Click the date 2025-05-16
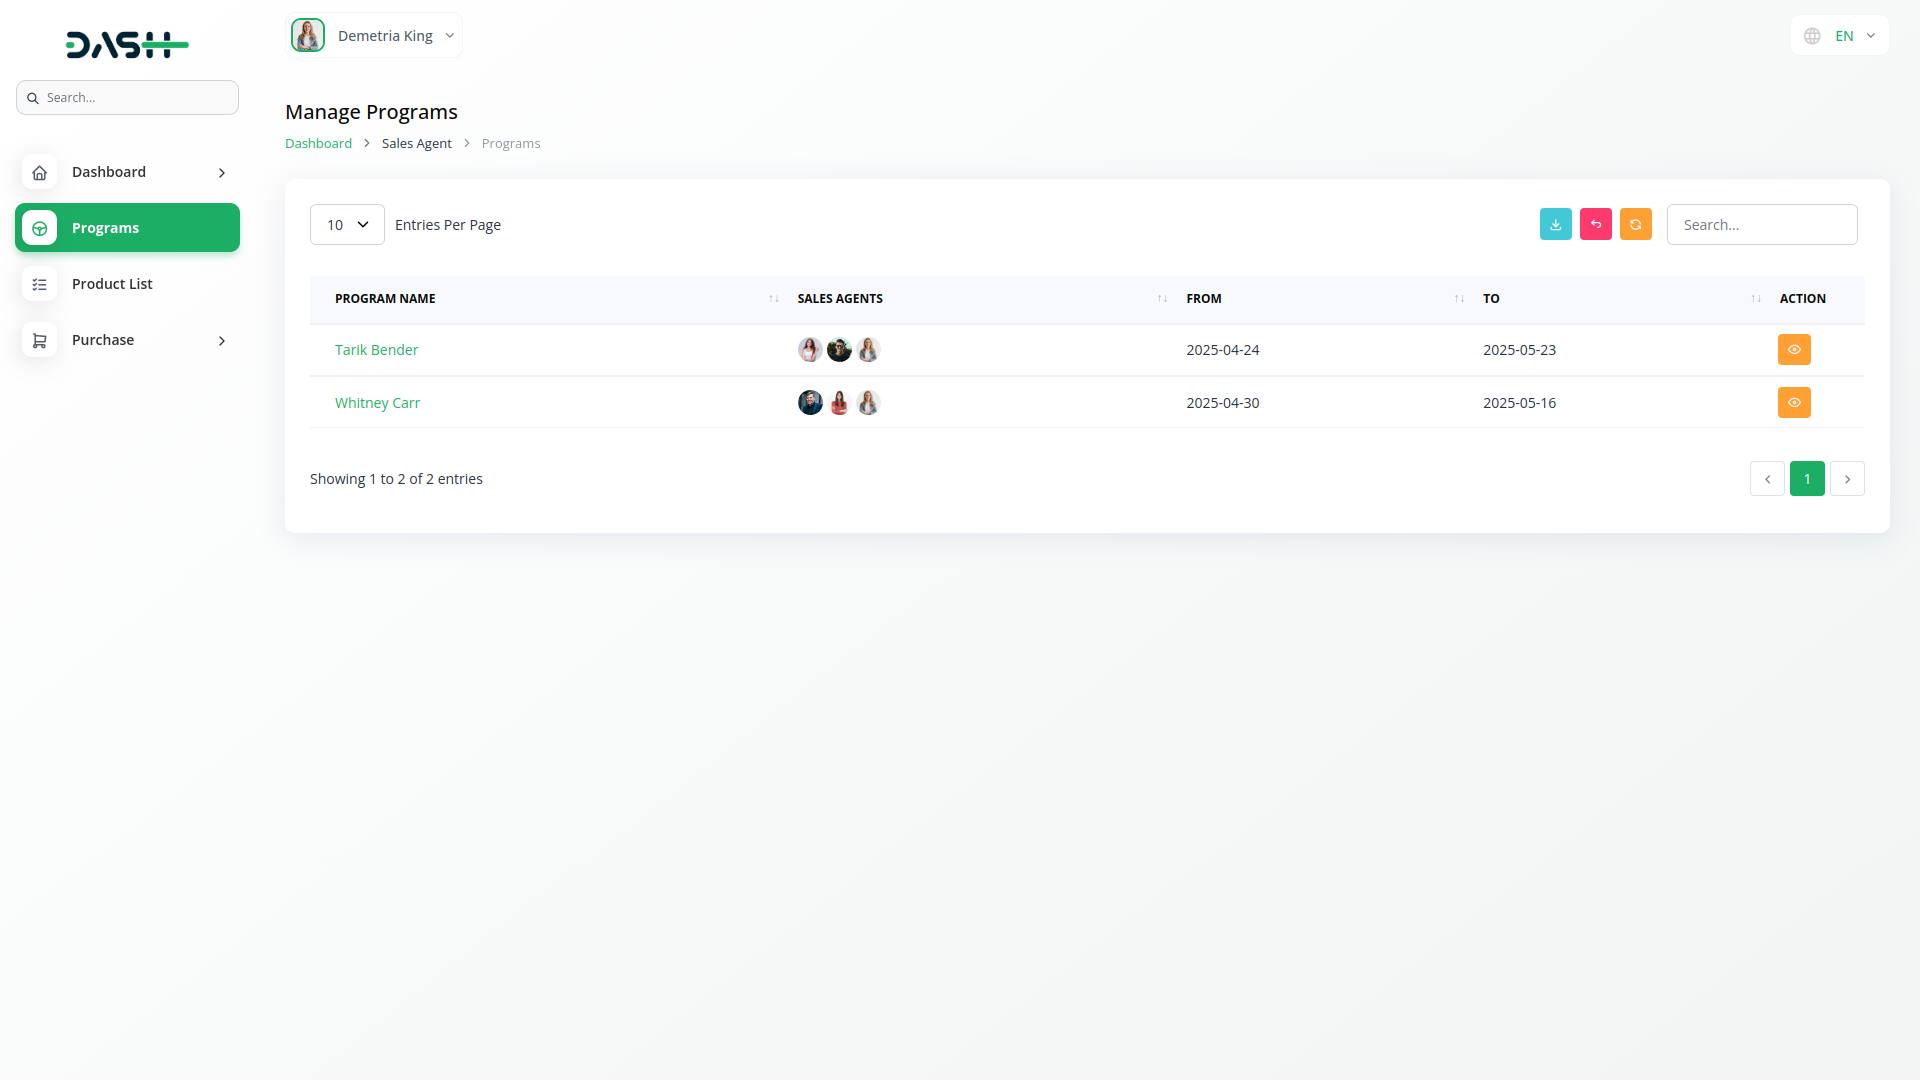This screenshot has height=1080, width=1920. tap(1519, 403)
